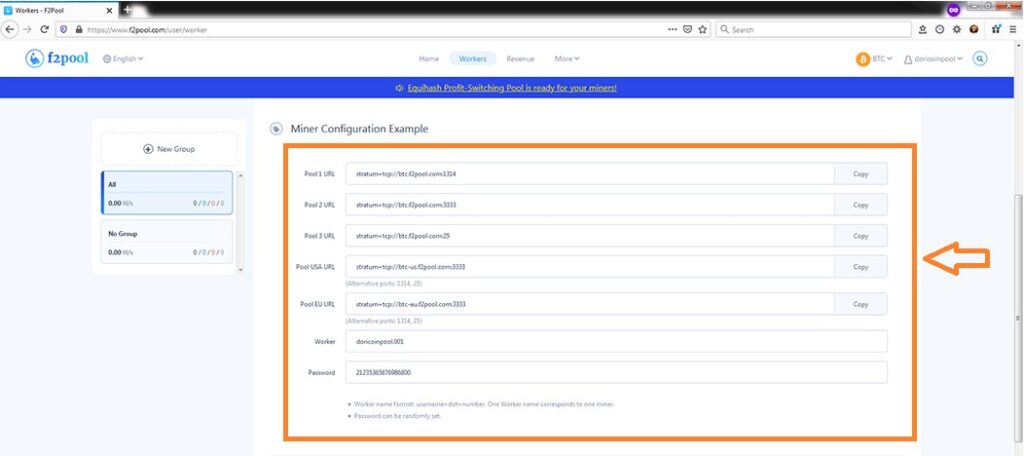
Task: Click the Pool USA URL field
Action: click(590, 267)
